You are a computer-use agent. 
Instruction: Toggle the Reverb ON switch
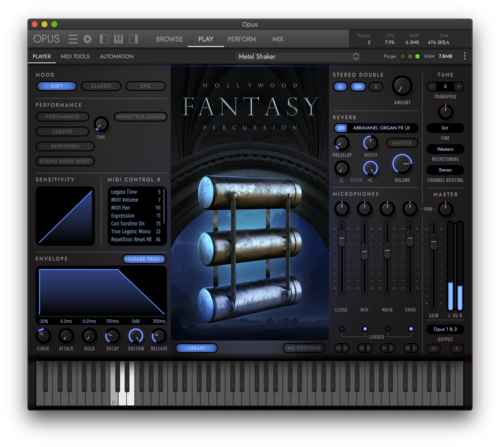(x=341, y=128)
